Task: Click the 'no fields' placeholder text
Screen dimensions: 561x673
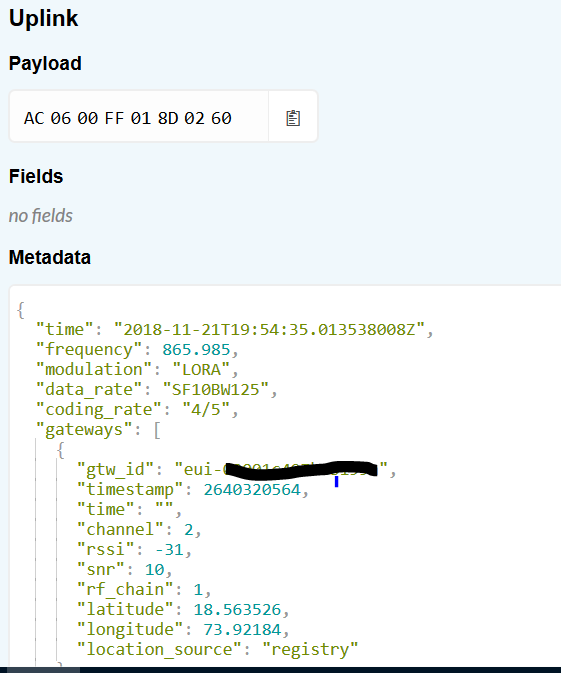Action: (x=41, y=216)
